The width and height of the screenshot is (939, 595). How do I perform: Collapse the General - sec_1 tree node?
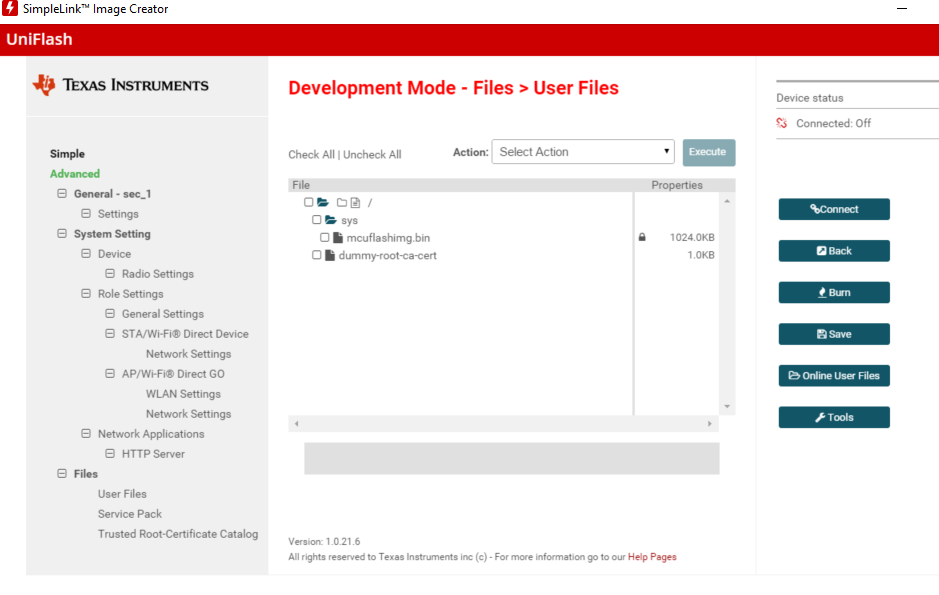point(62,193)
